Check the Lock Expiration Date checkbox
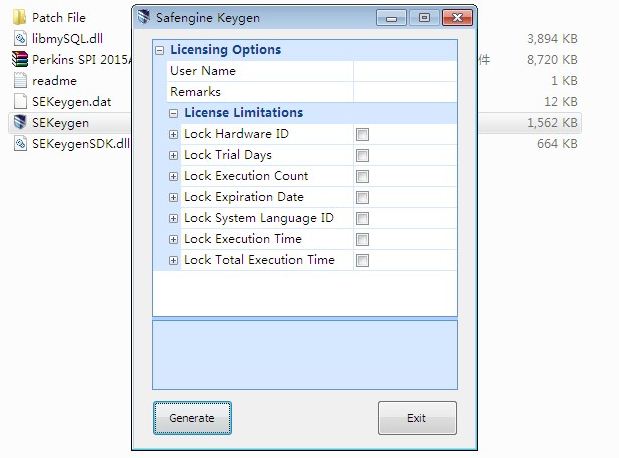Screen dimensions: 619x458 pos(362,198)
